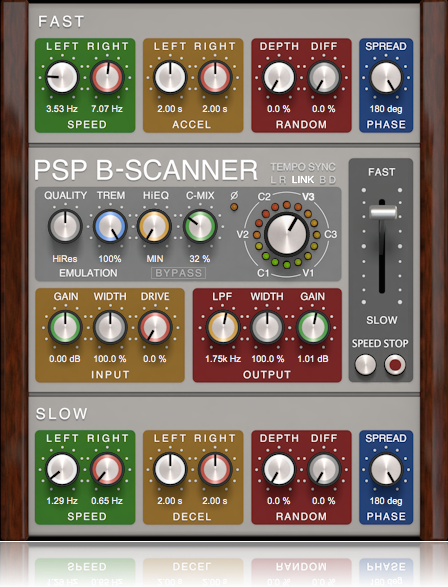Image resolution: width=448 pixels, height=587 pixels.
Task: Click the 0.65 Hz slow speed value
Action: [x=107, y=501]
